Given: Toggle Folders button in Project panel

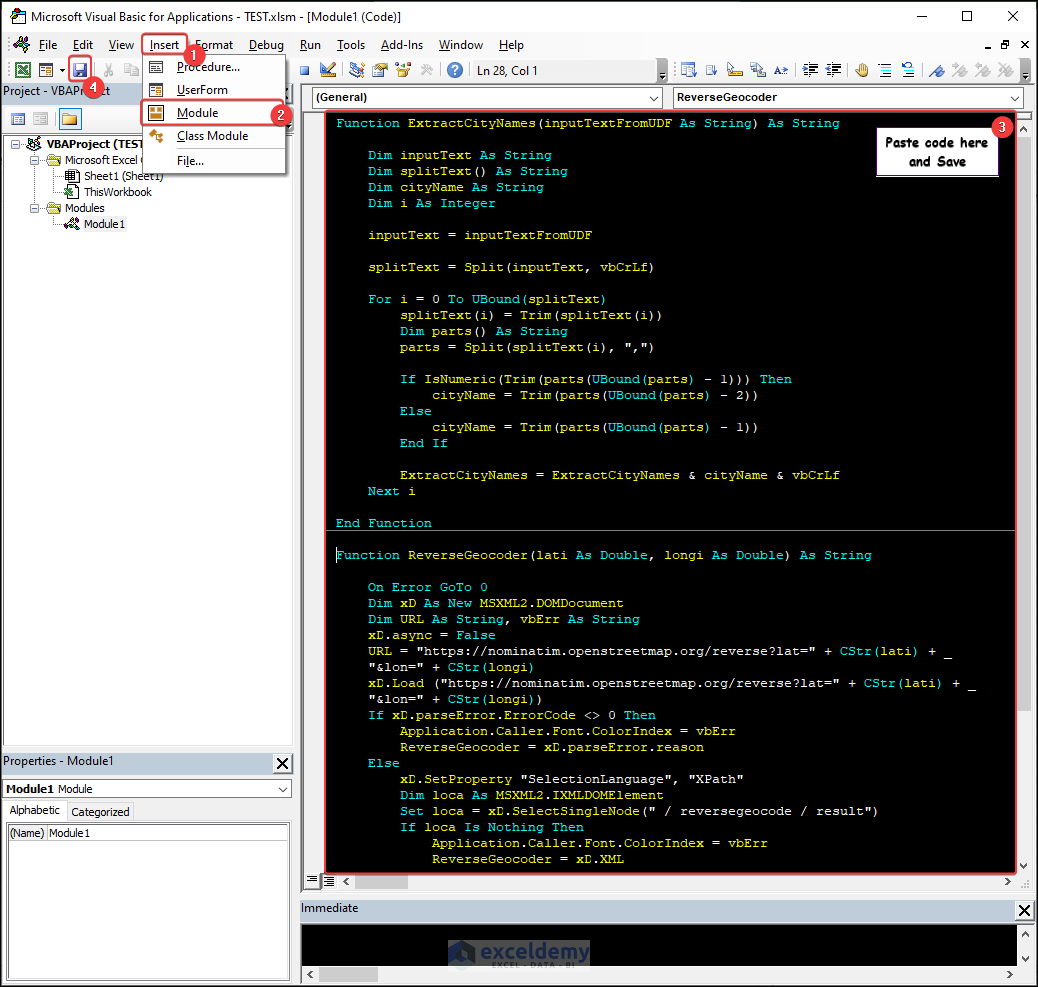Looking at the screenshot, I should coord(69,119).
